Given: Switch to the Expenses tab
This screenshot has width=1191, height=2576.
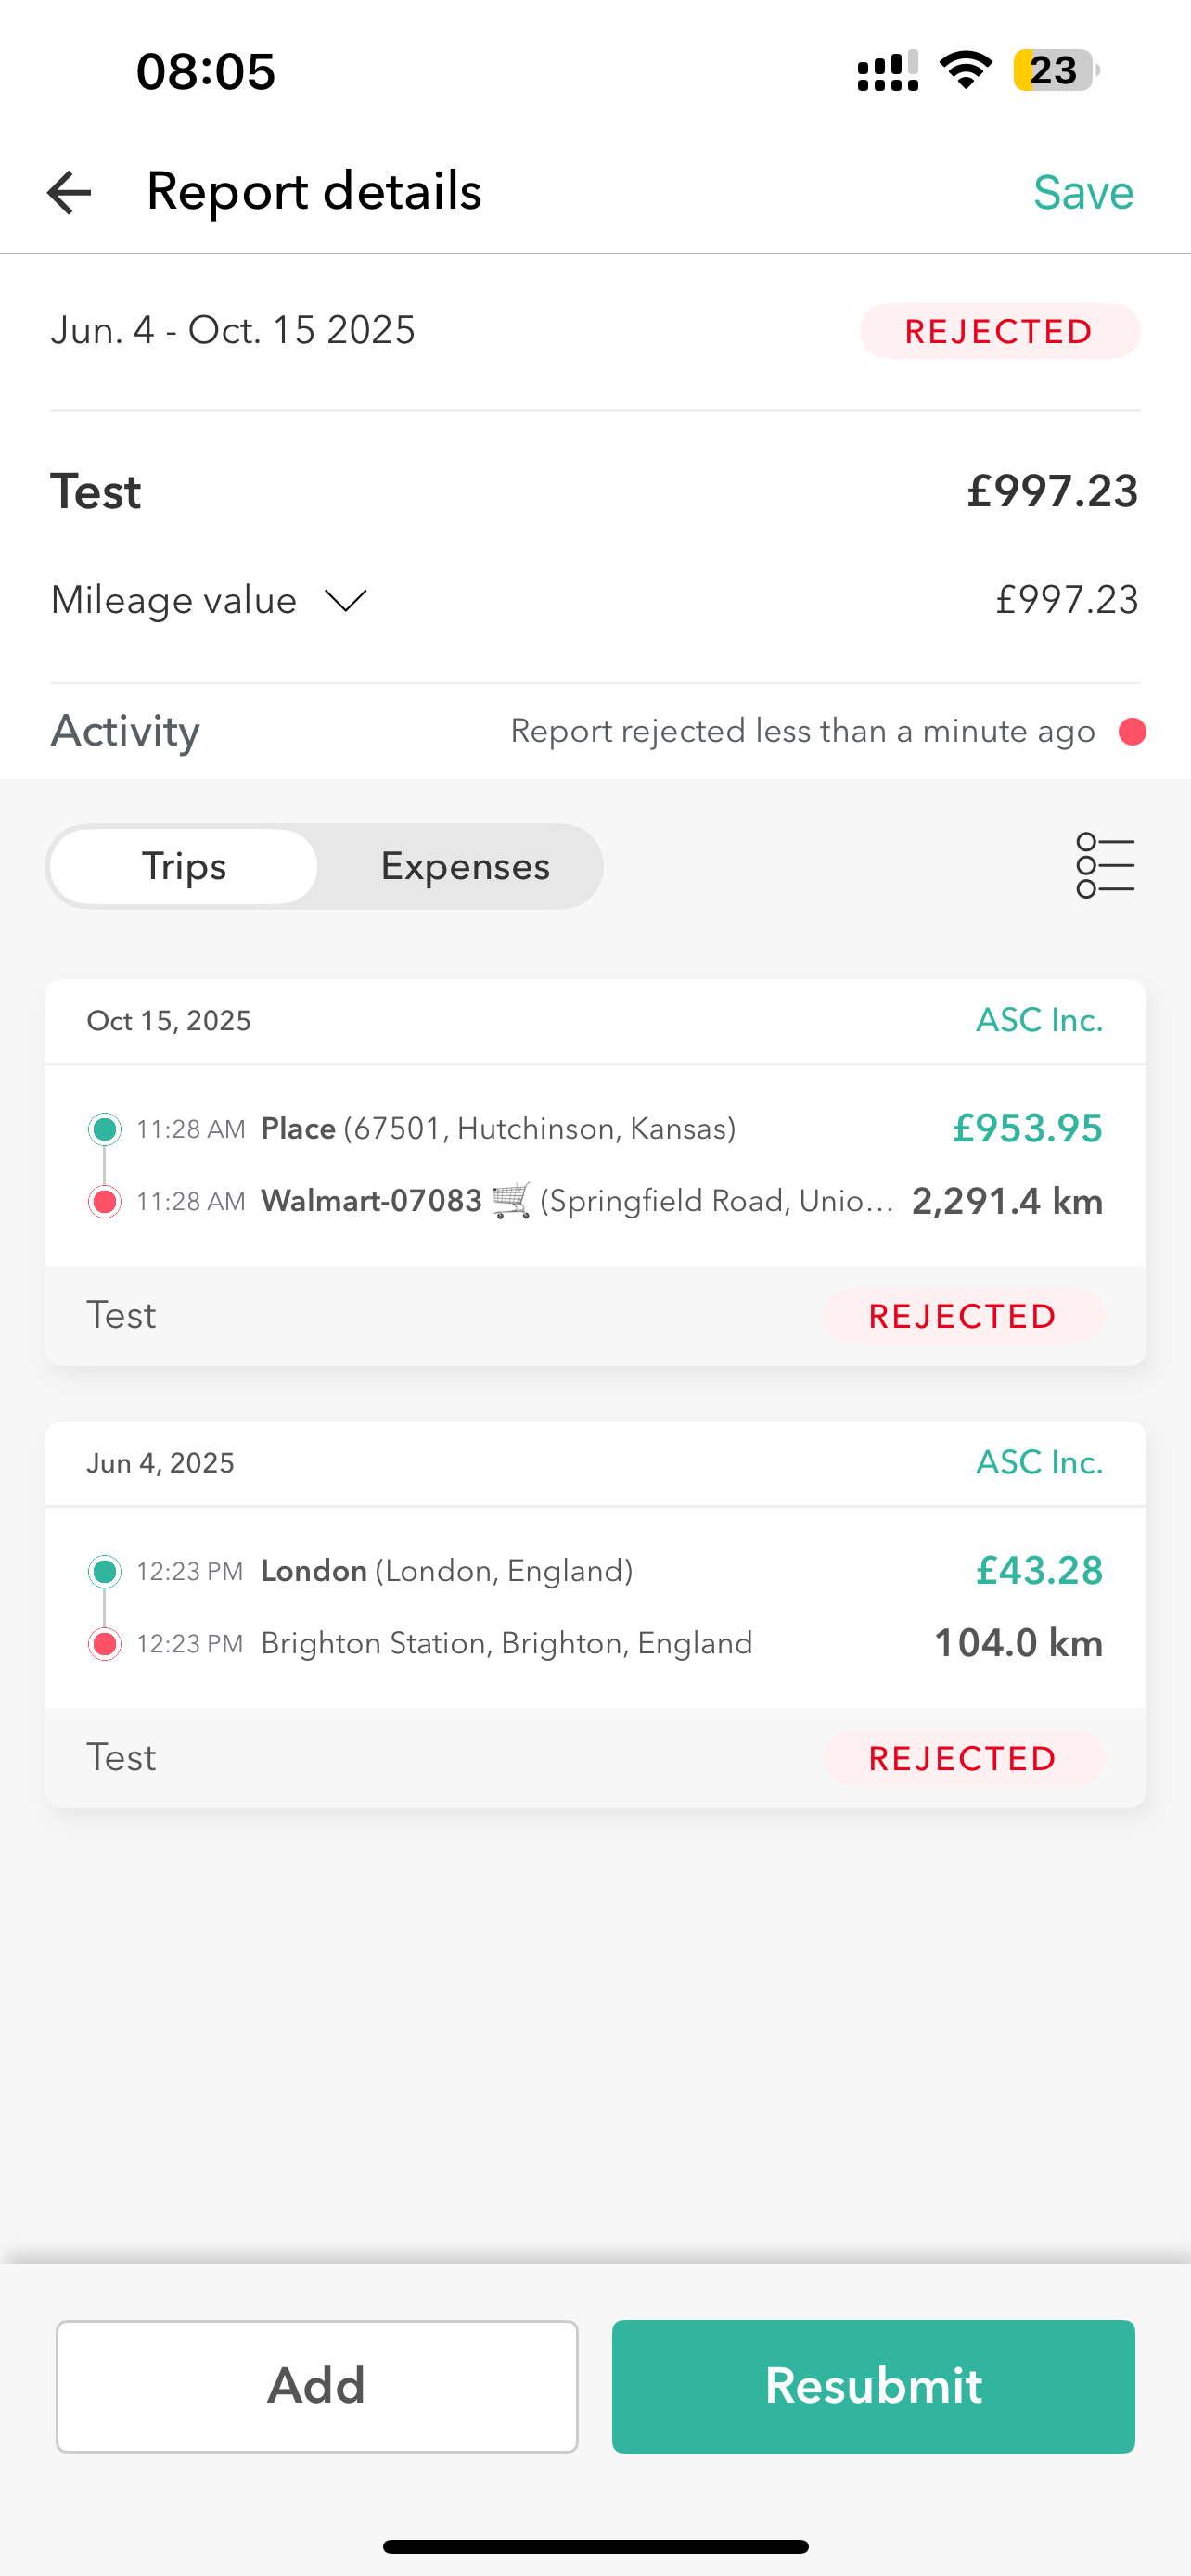Looking at the screenshot, I should 465,866.
